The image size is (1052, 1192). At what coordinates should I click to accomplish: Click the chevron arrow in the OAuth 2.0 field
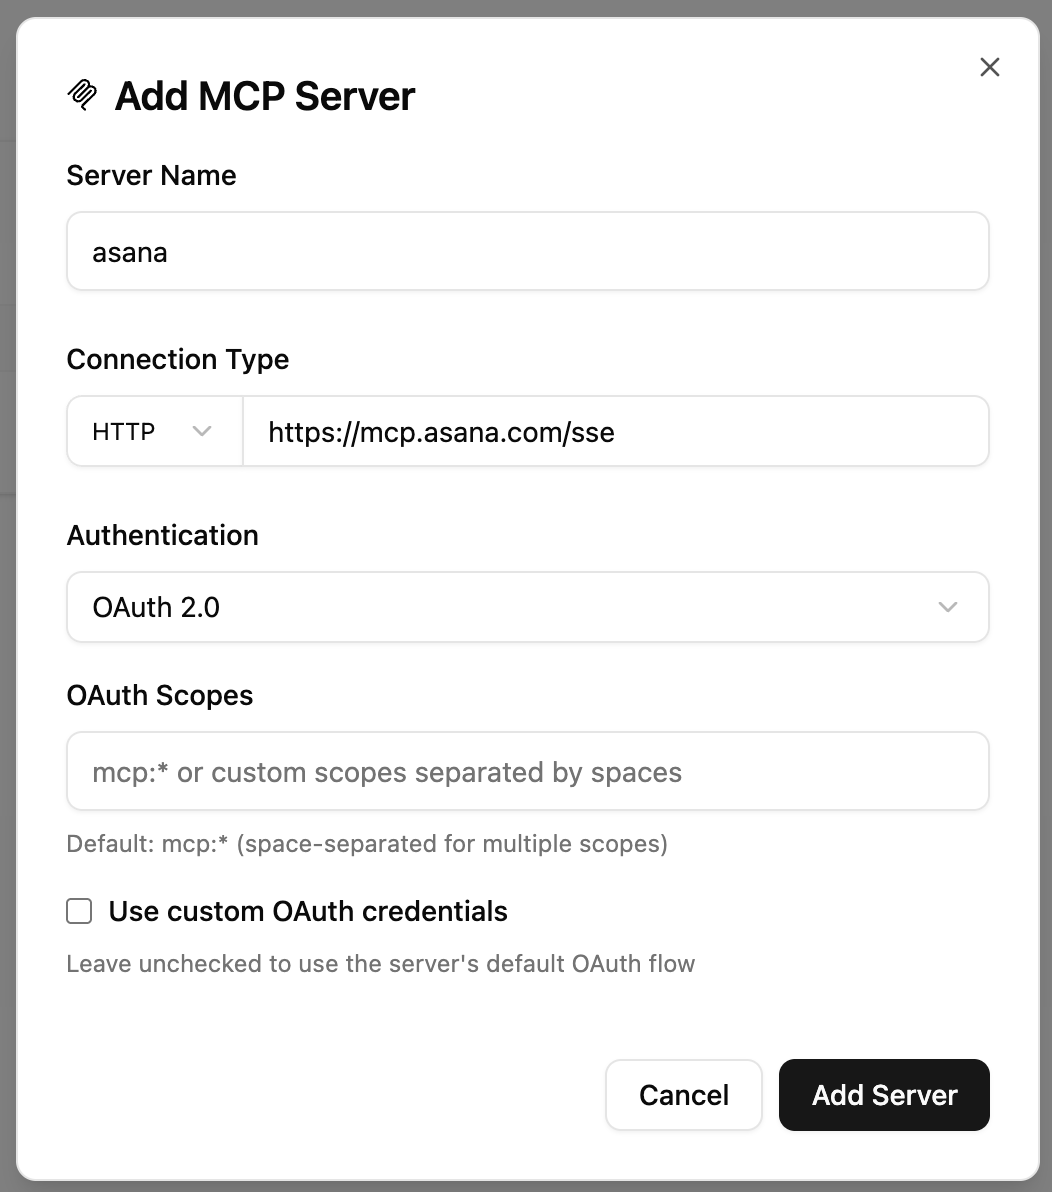click(x=947, y=607)
